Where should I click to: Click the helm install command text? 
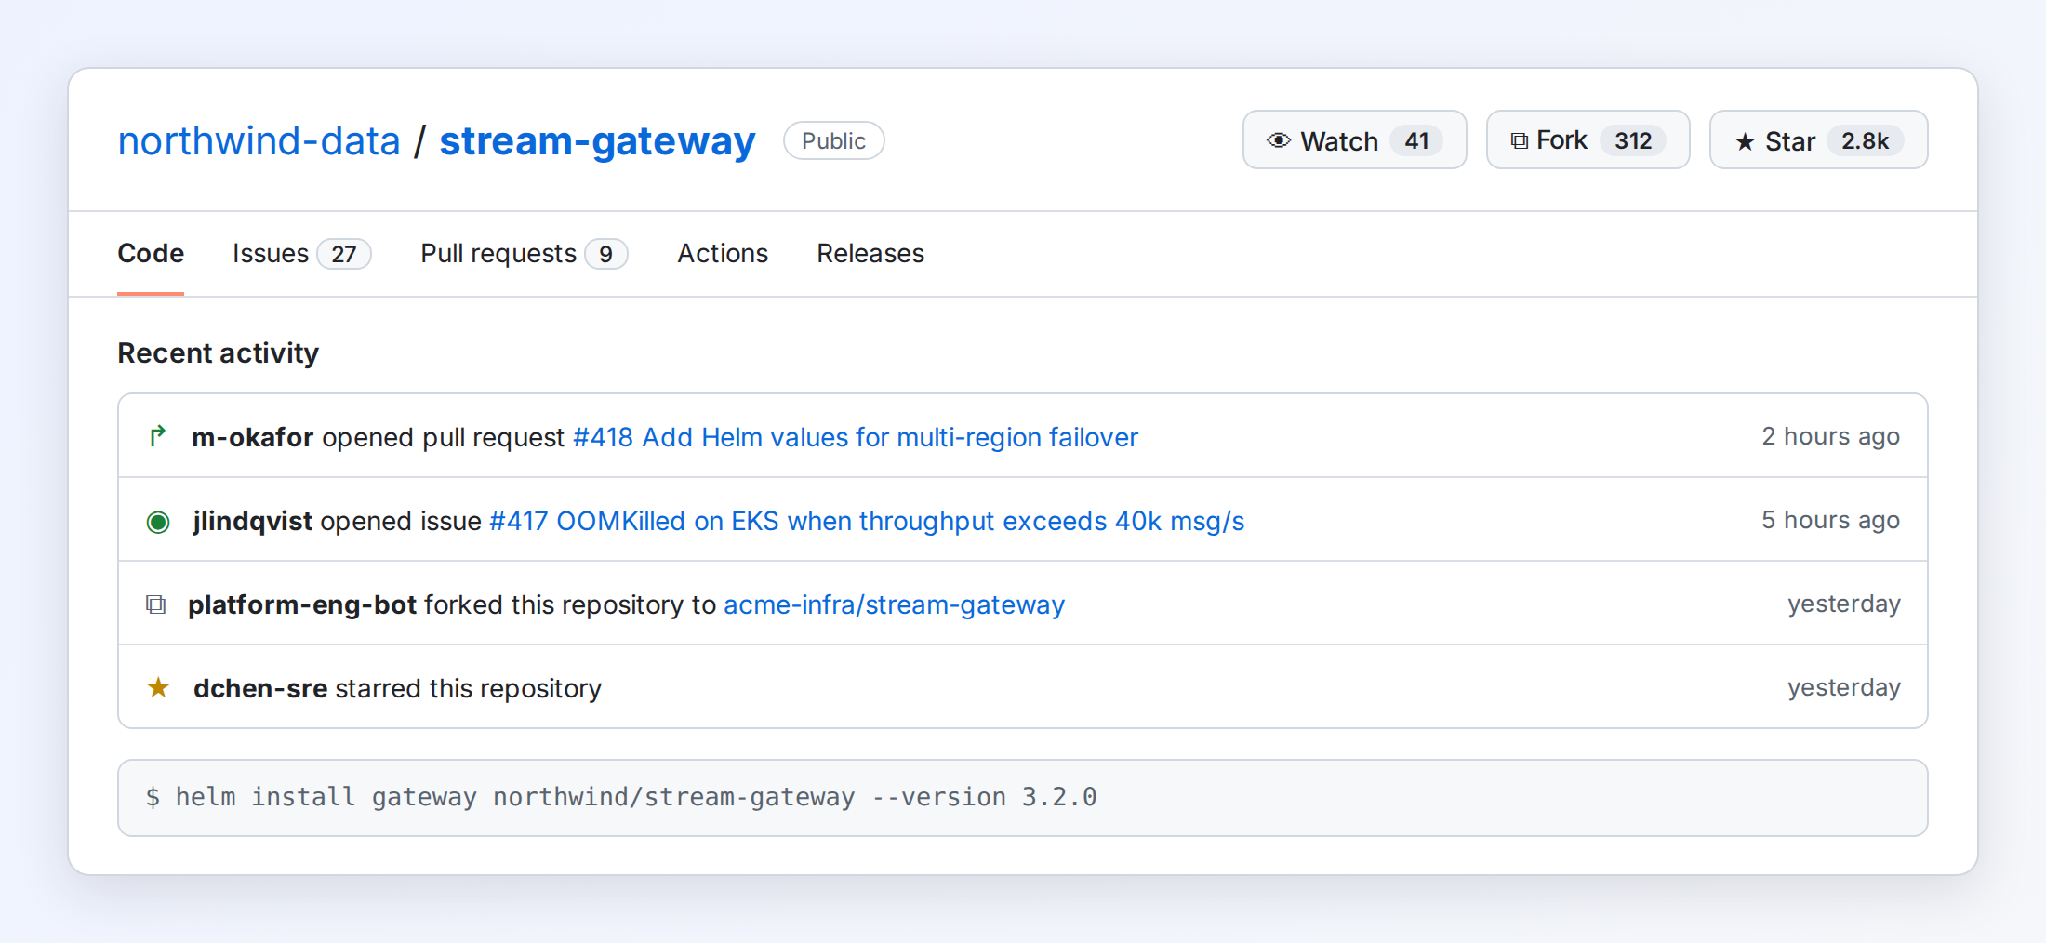(x=636, y=797)
